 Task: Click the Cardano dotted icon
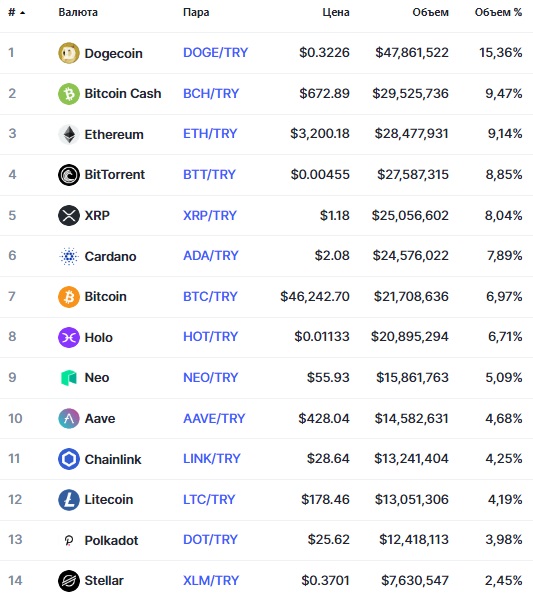69,256
